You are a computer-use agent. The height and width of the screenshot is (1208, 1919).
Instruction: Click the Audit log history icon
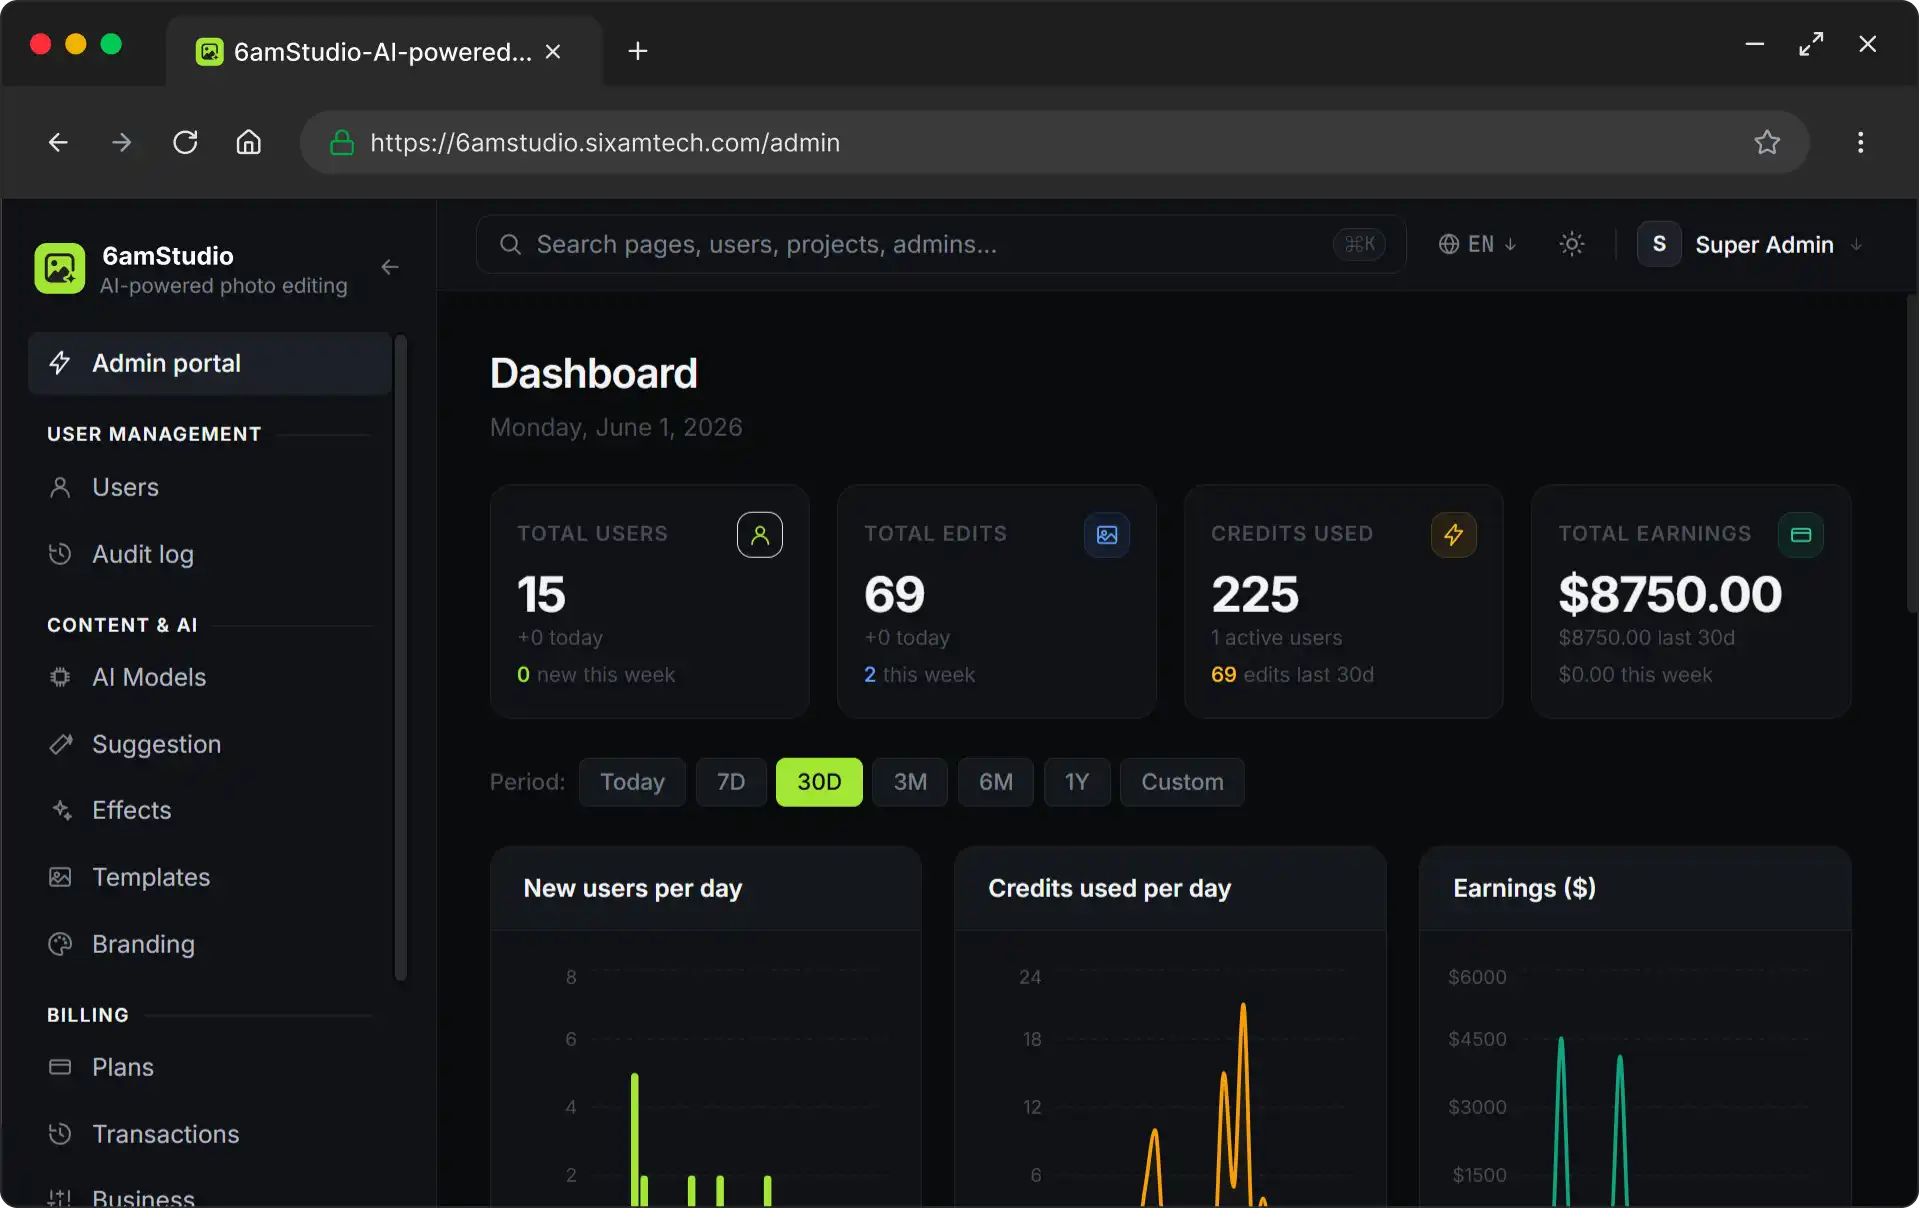click(x=60, y=554)
